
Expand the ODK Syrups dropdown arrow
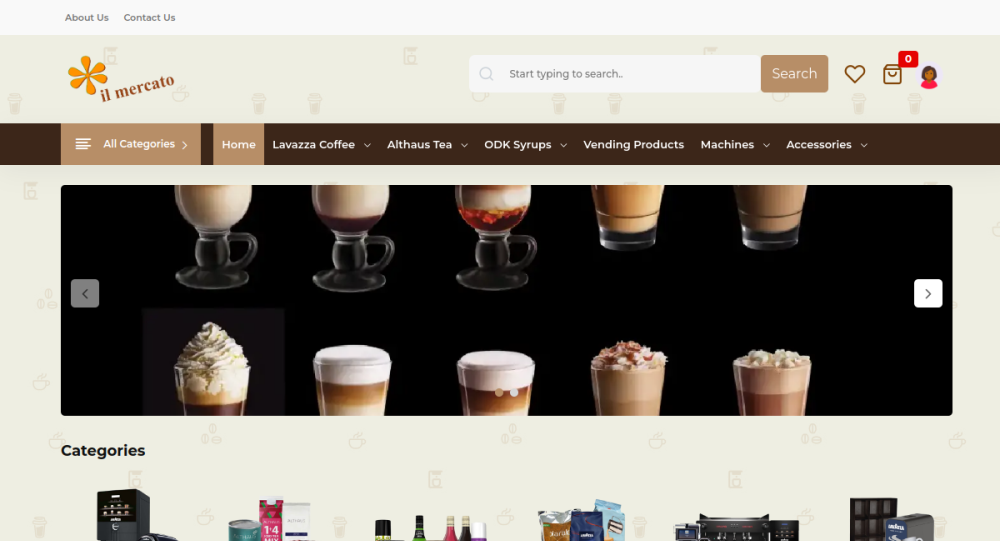click(564, 145)
